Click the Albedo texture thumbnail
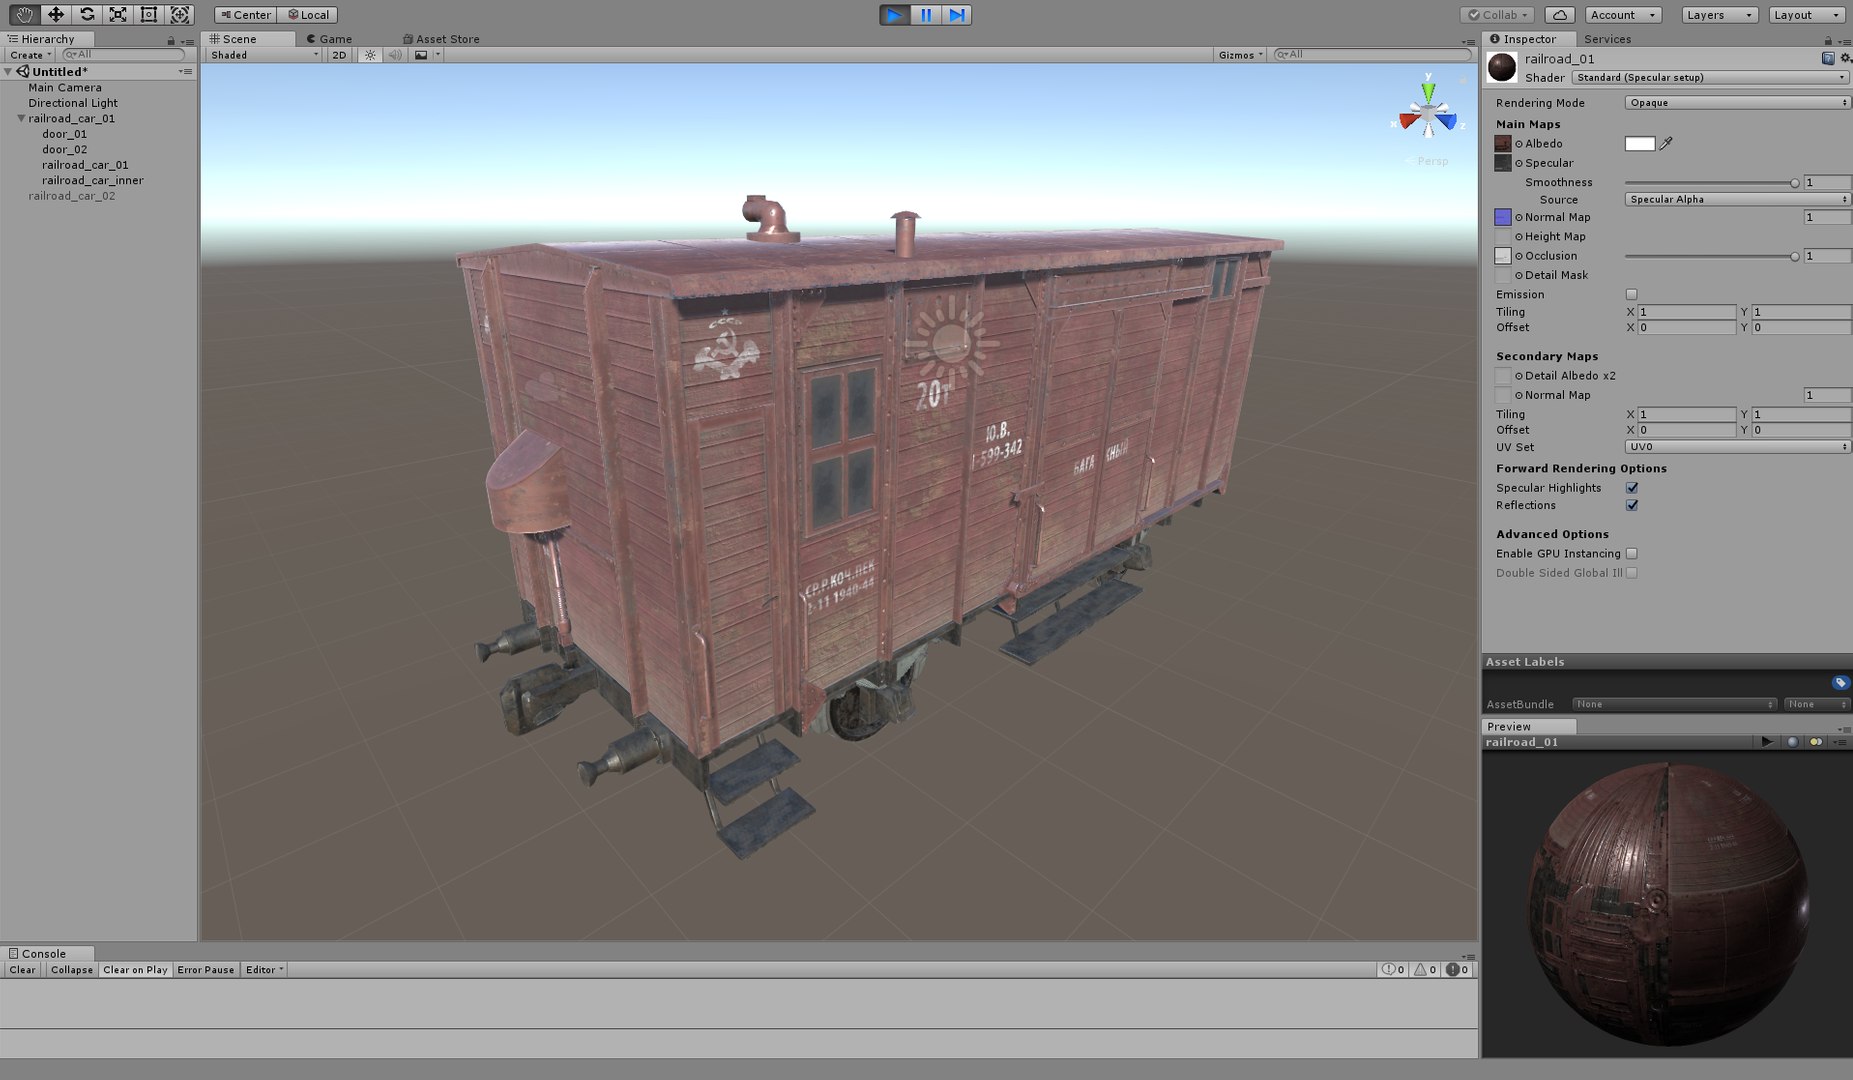 (1503, 144)
